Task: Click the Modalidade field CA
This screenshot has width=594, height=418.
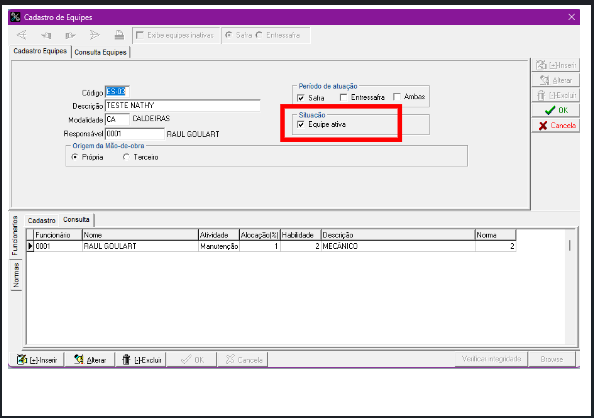Action: [117, 119]
